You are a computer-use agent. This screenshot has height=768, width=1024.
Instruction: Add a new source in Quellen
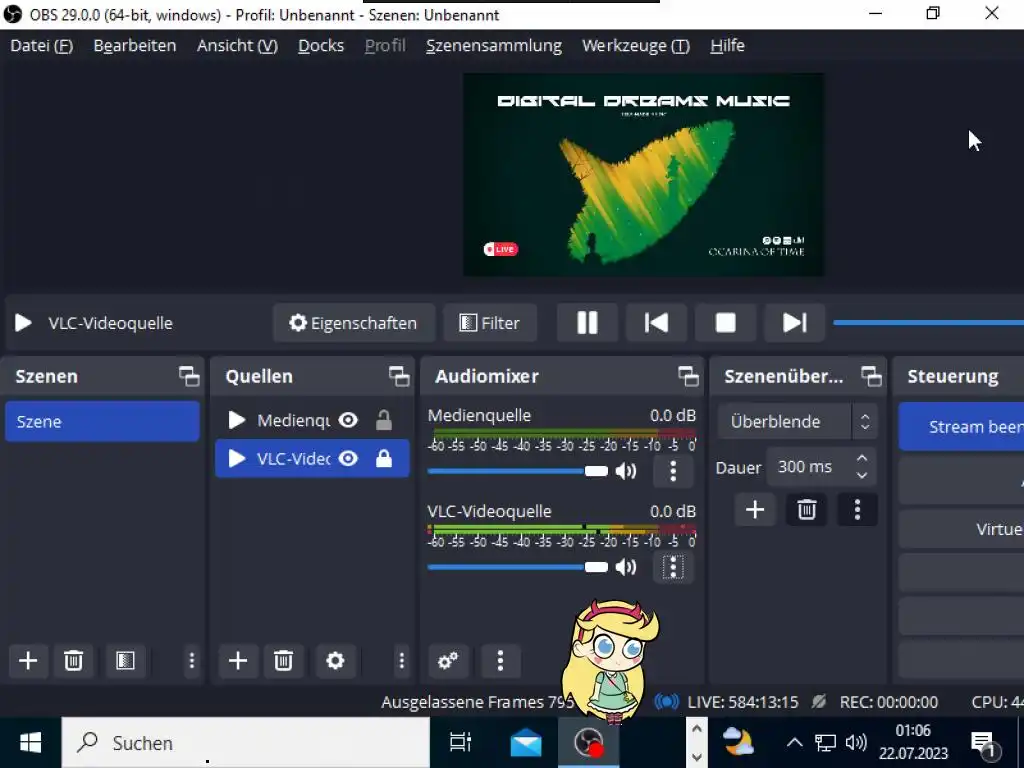[238, 661]
